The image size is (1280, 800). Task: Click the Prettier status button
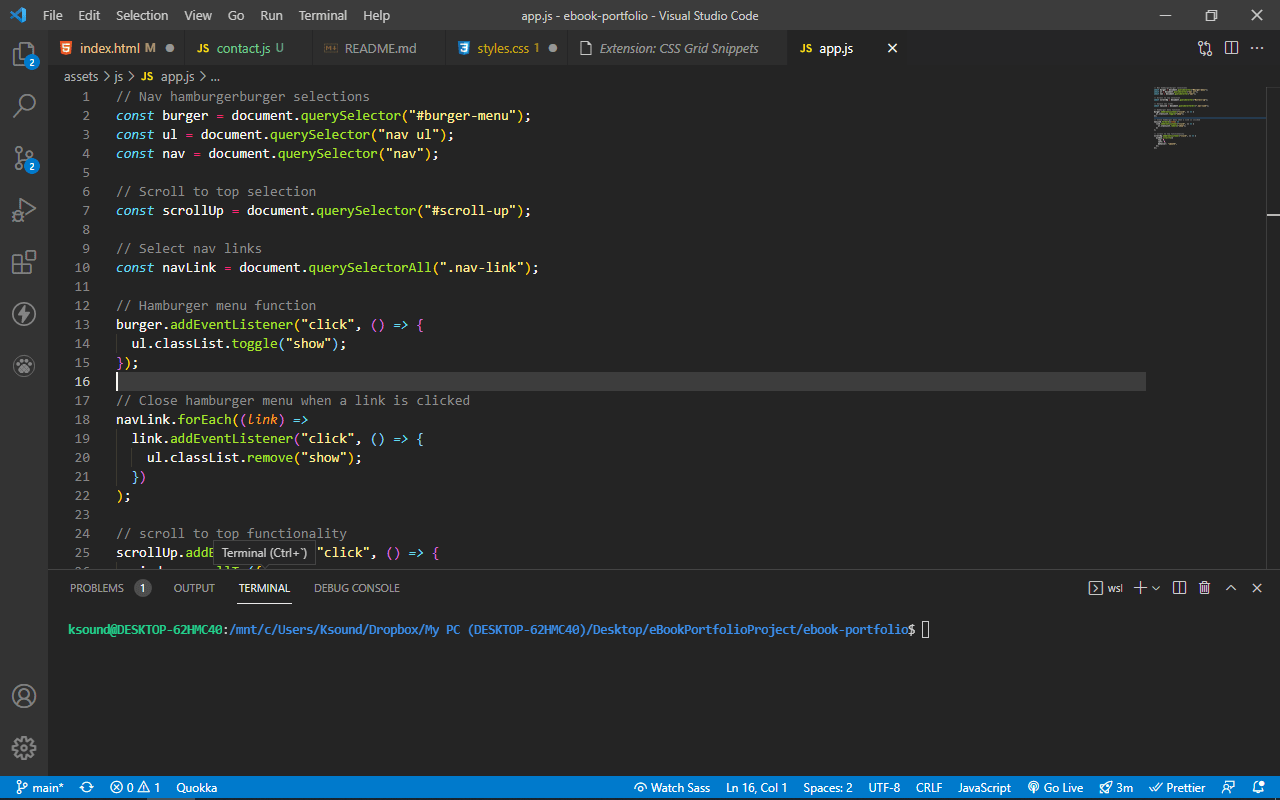pos(1177,788)
